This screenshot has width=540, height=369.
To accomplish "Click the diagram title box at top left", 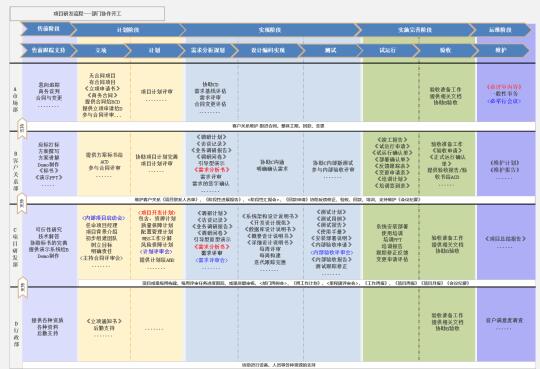I will click(87, 13).
